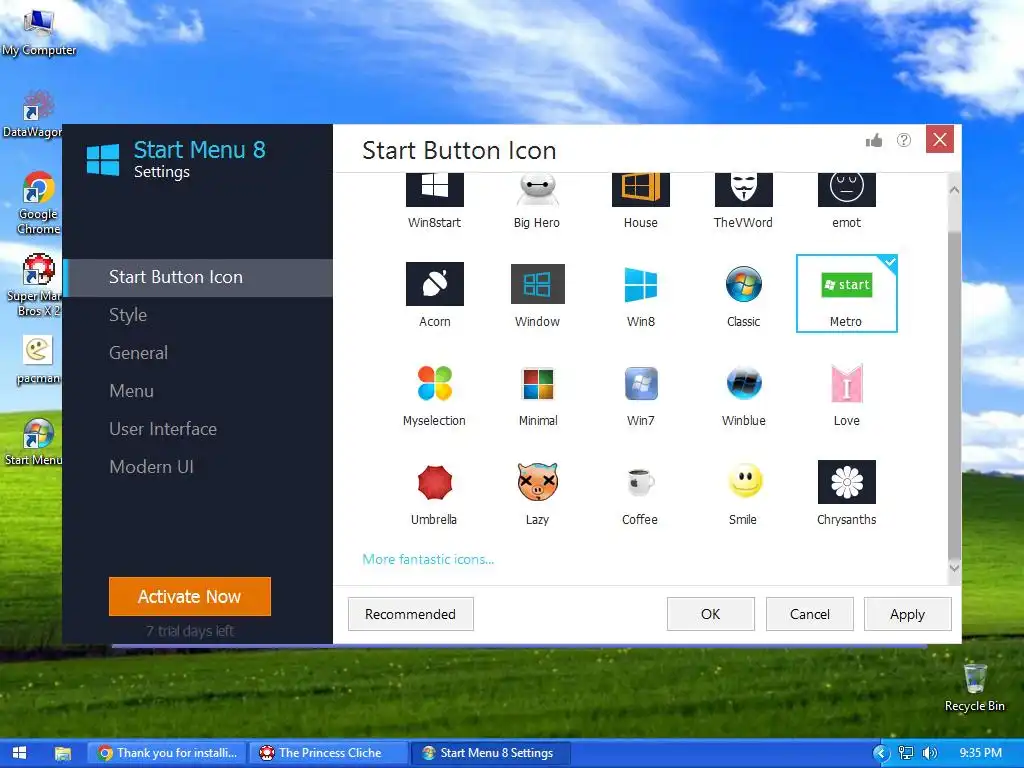
Task: Click the network icon in system tray
Action: (906, 753)
